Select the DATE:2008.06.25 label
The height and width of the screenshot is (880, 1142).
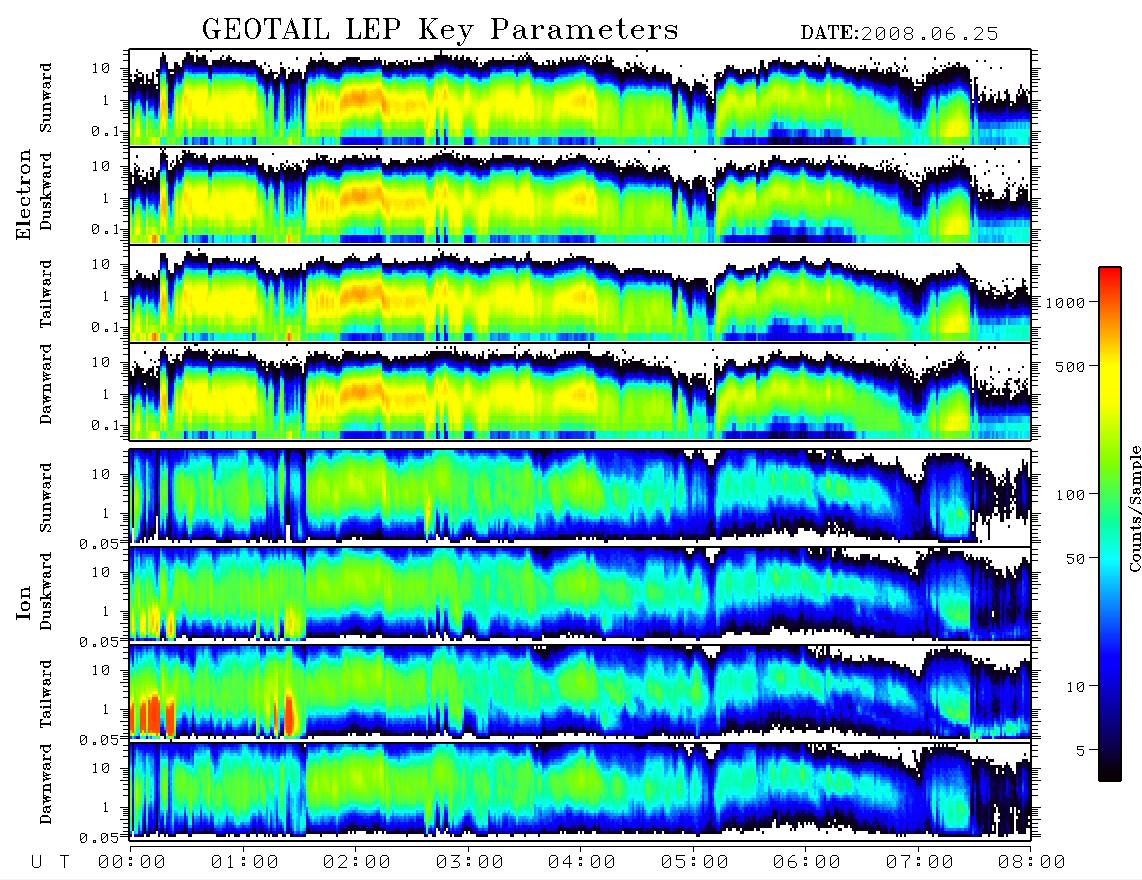899,34
